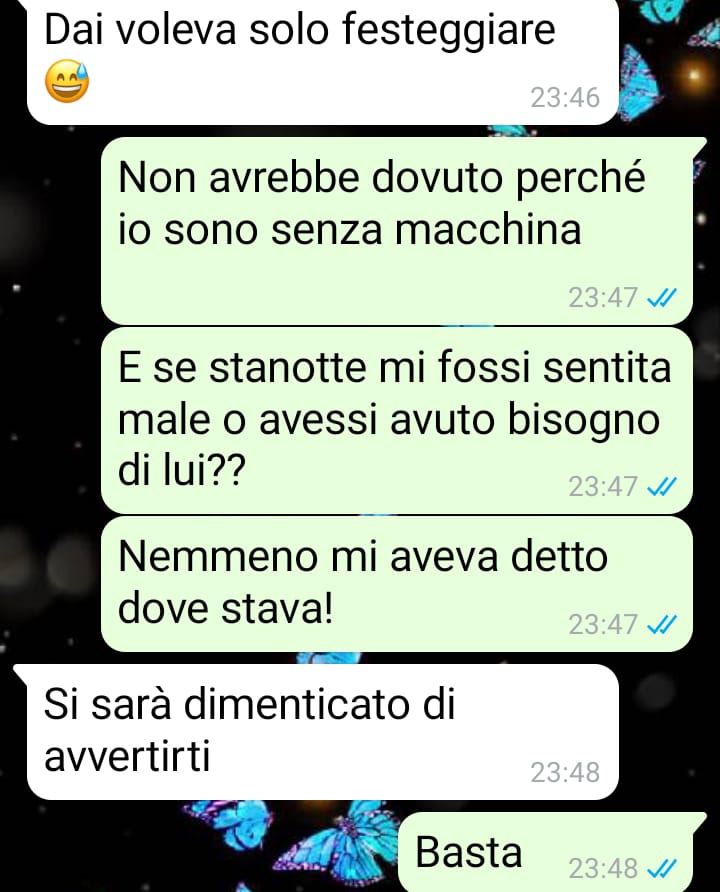This screenshot has height=892, width=720.
Task: Tap blue check marks beside 'Basta'
Action: (663, 868)
